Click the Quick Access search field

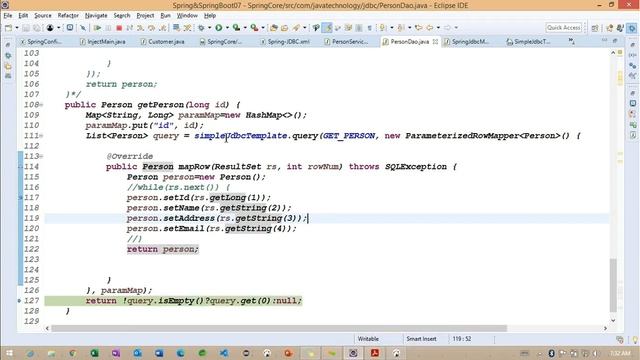(564, 28)
